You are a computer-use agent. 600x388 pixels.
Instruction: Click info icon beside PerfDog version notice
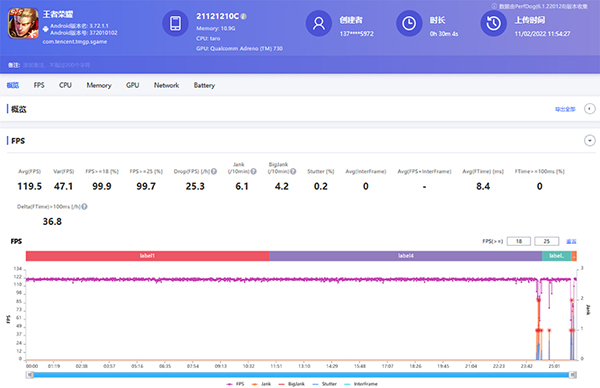click(x=494, y=6)
